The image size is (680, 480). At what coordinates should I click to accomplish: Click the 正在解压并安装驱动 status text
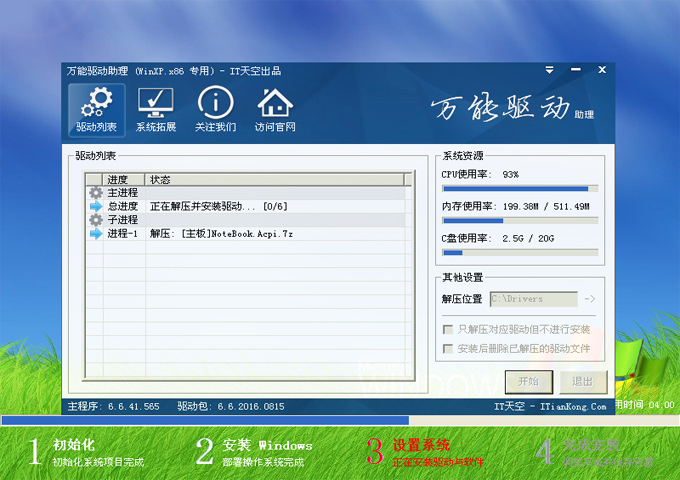[219, 206]
